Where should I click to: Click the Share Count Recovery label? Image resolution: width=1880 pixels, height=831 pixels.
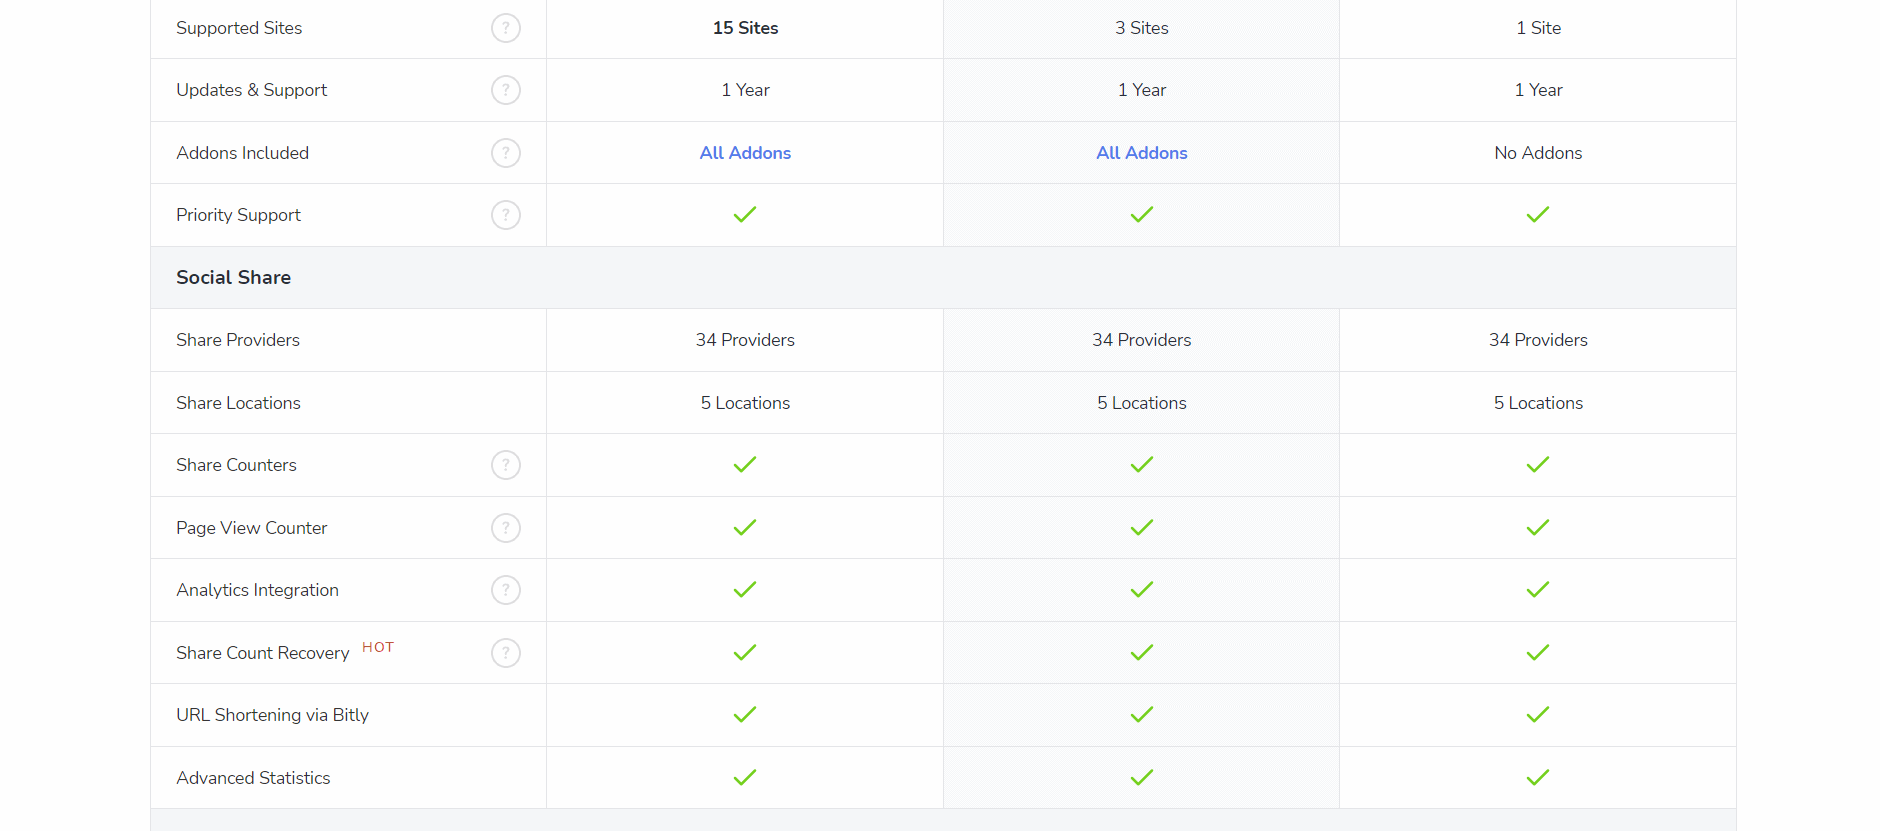click(262, 653)
